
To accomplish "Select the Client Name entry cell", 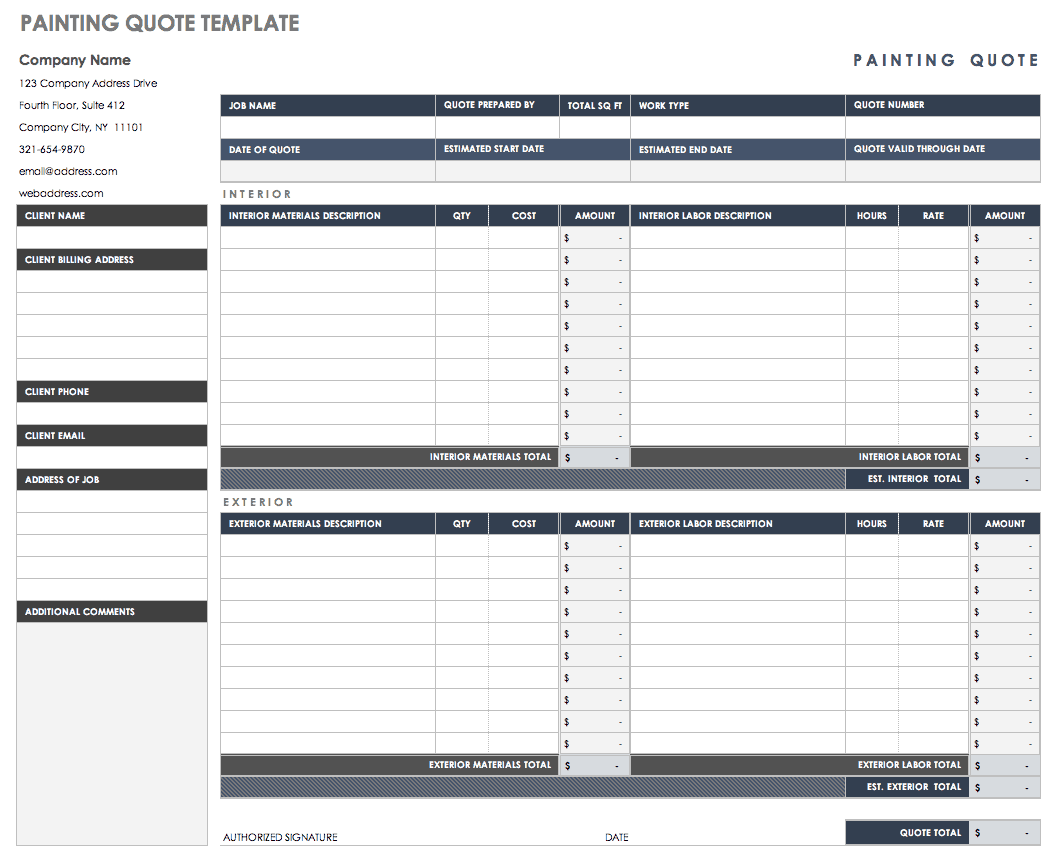I will click(x=111, y=237).
